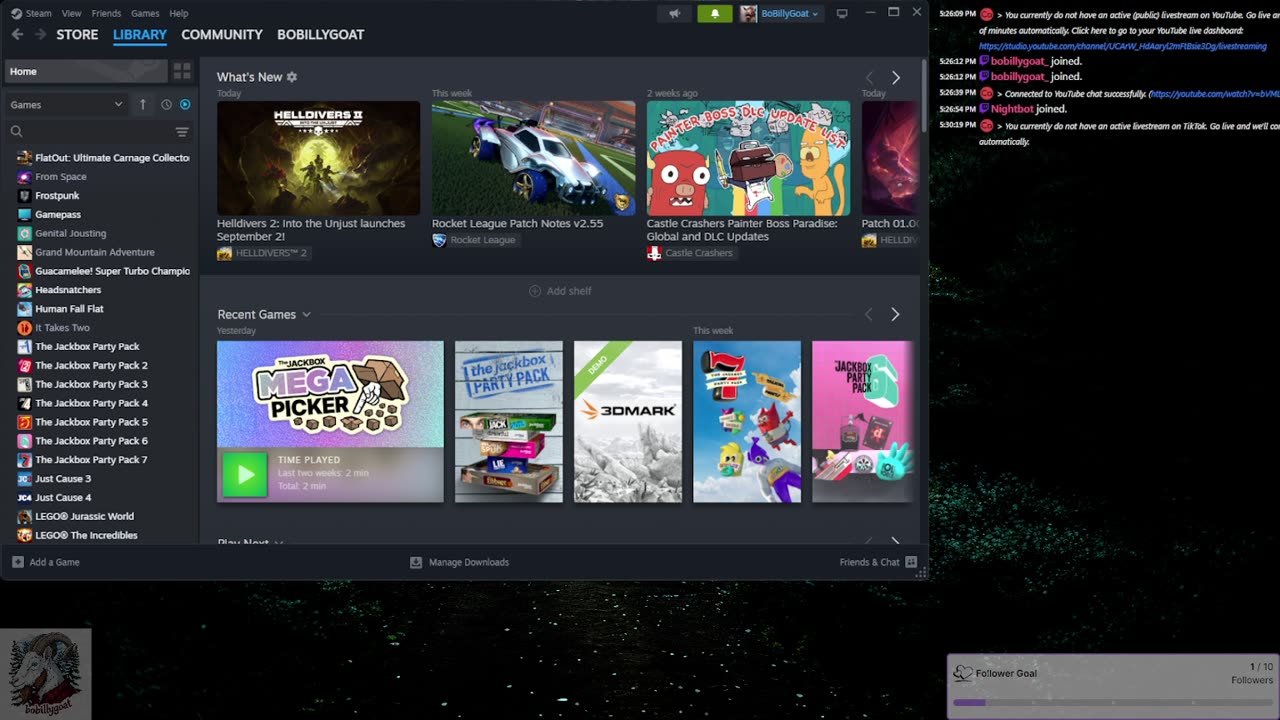Click the Home button in library sidebar
This screenshot has height=720, width=1280.
coord(84,71)
